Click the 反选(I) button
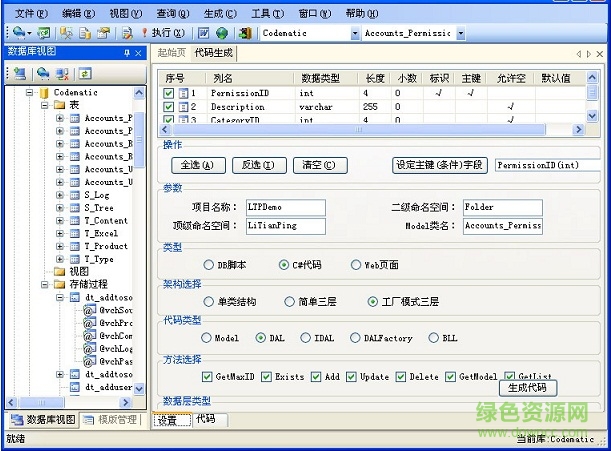 [x=259, y=165]
